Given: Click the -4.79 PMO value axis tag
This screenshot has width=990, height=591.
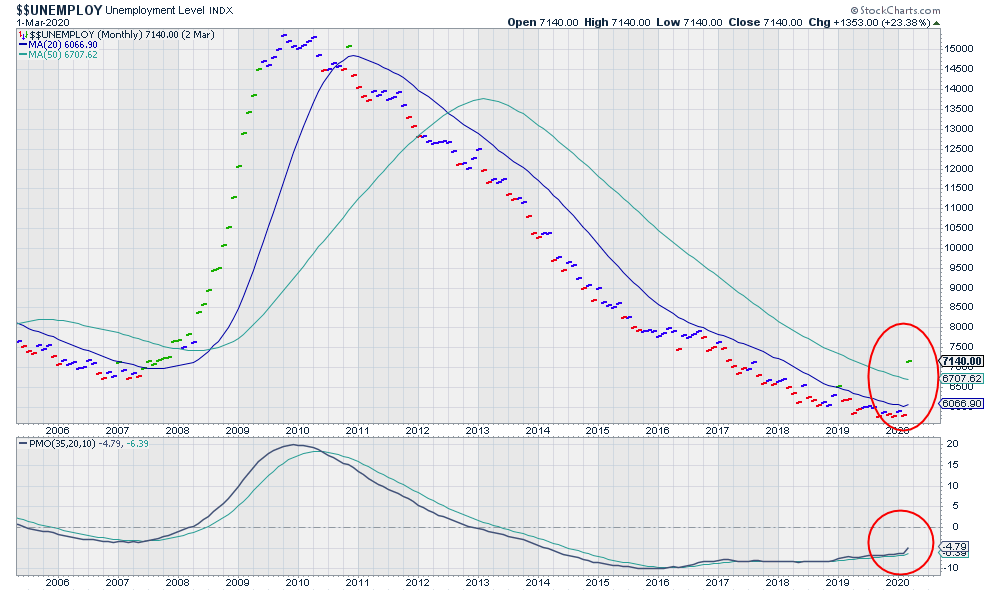Looking at the screenshot, I should pos(957,546).
